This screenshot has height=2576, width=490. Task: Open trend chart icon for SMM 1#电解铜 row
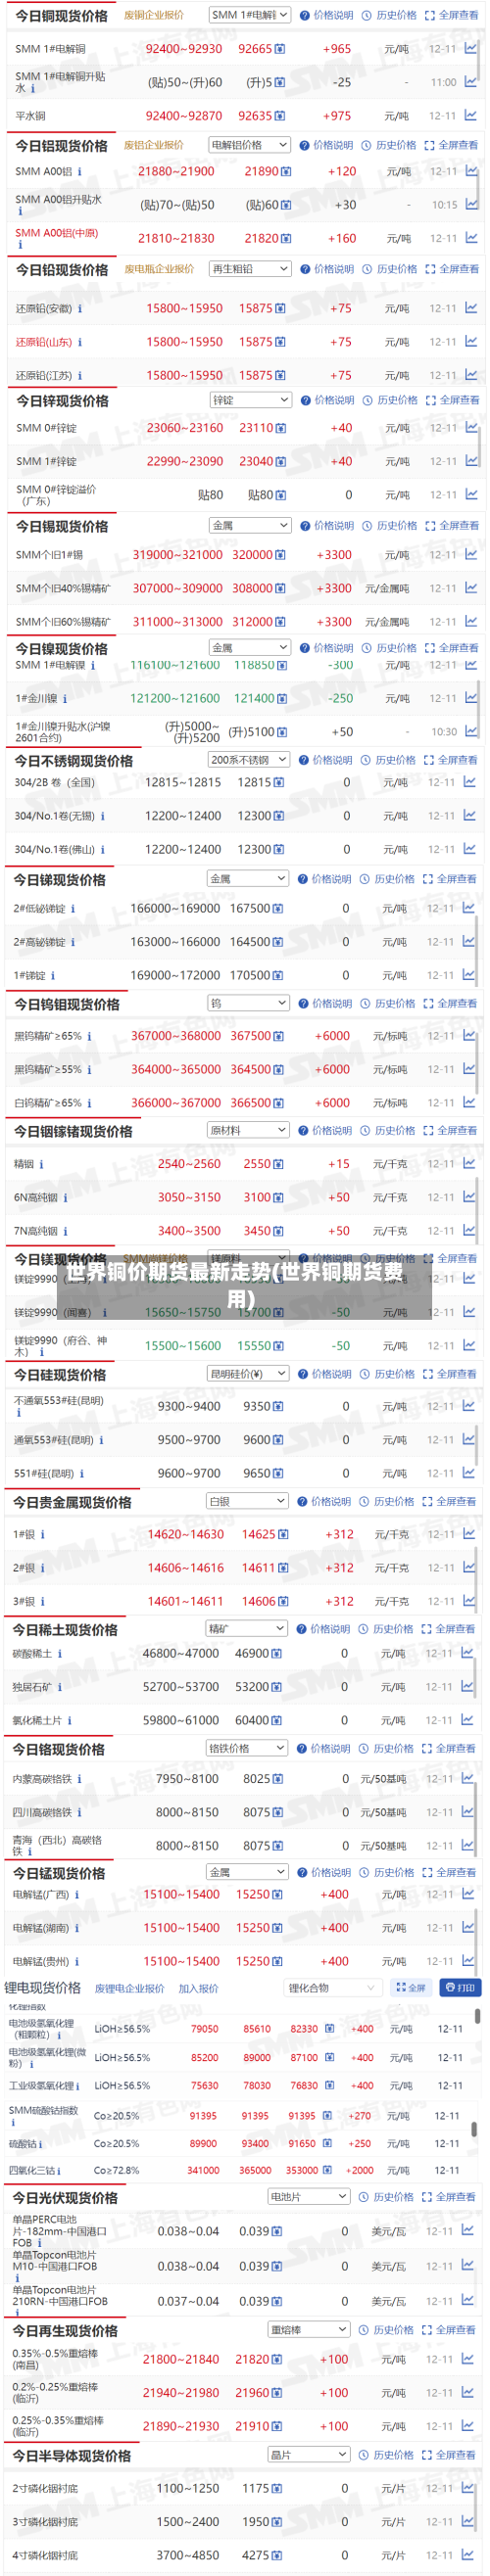[470, 48]
